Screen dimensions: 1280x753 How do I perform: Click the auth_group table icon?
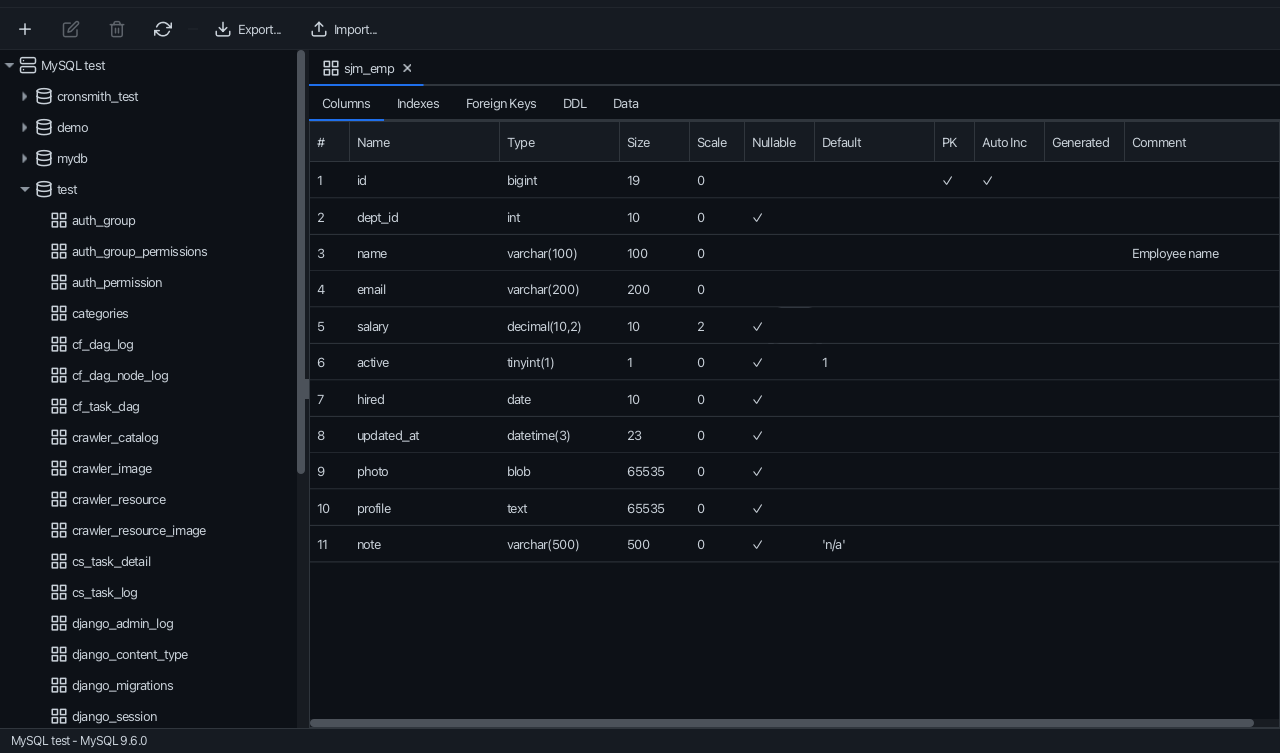click(59, 221)
